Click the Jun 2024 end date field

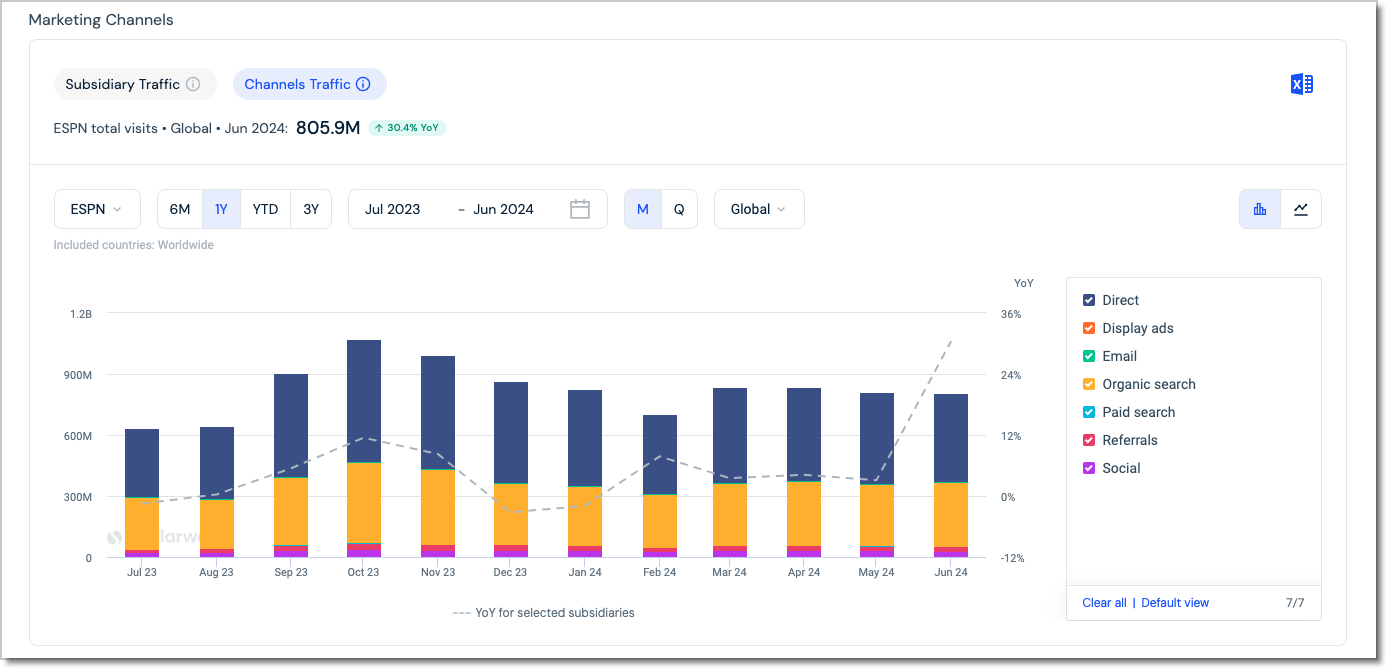(x=503, y=209)
